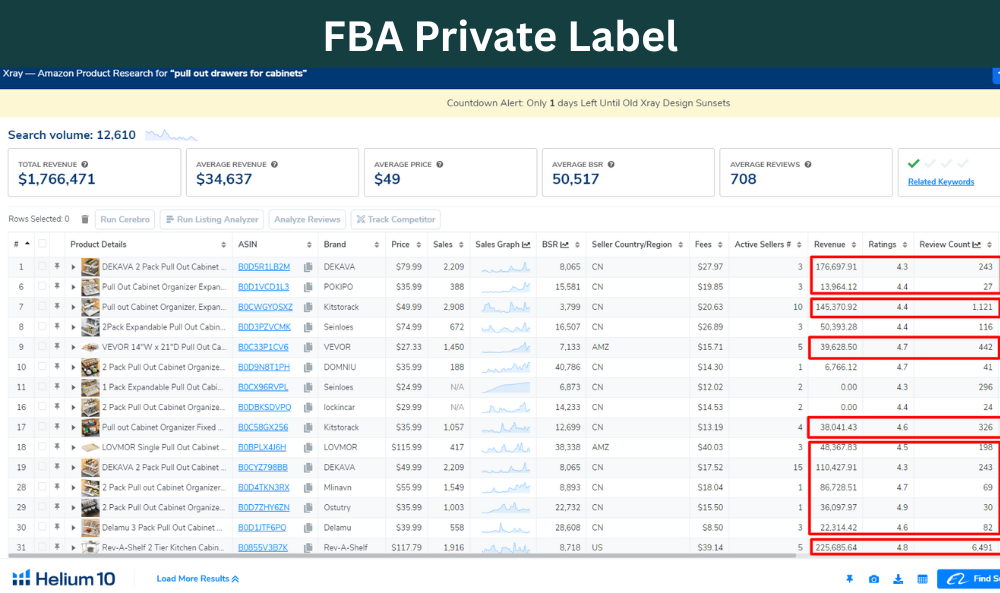The height and width of the screenshot is (593, 1000).
Task: Select the POKIPO row checkbox
Action: (x=42, y=287)
